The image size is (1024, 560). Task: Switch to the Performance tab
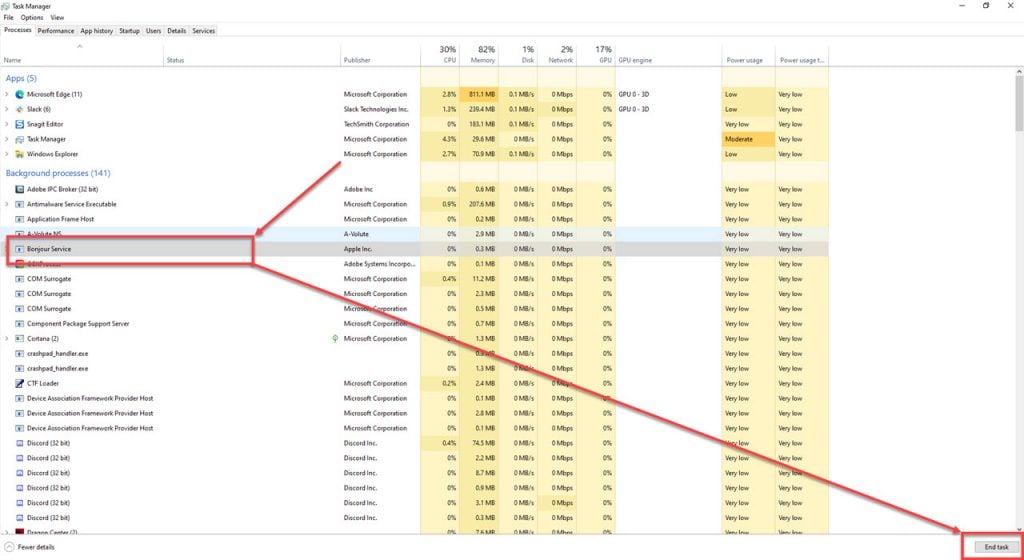tap(56, 31)
